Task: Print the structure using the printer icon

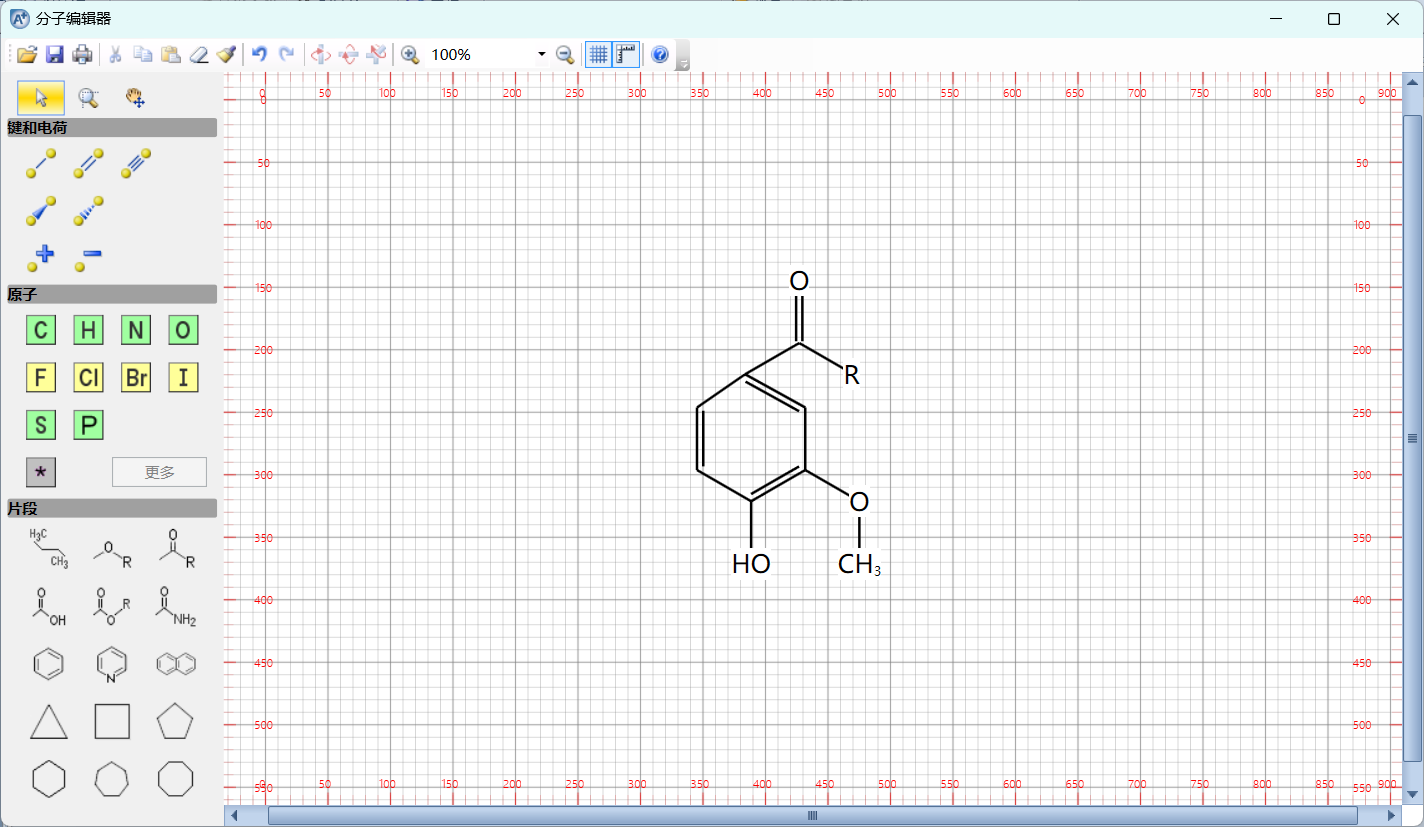Action: tap(82, 55)
